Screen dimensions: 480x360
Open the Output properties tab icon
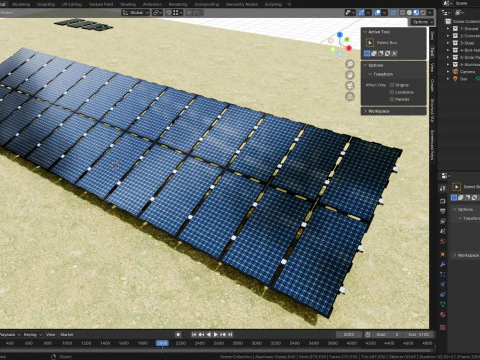click(443, 211)
